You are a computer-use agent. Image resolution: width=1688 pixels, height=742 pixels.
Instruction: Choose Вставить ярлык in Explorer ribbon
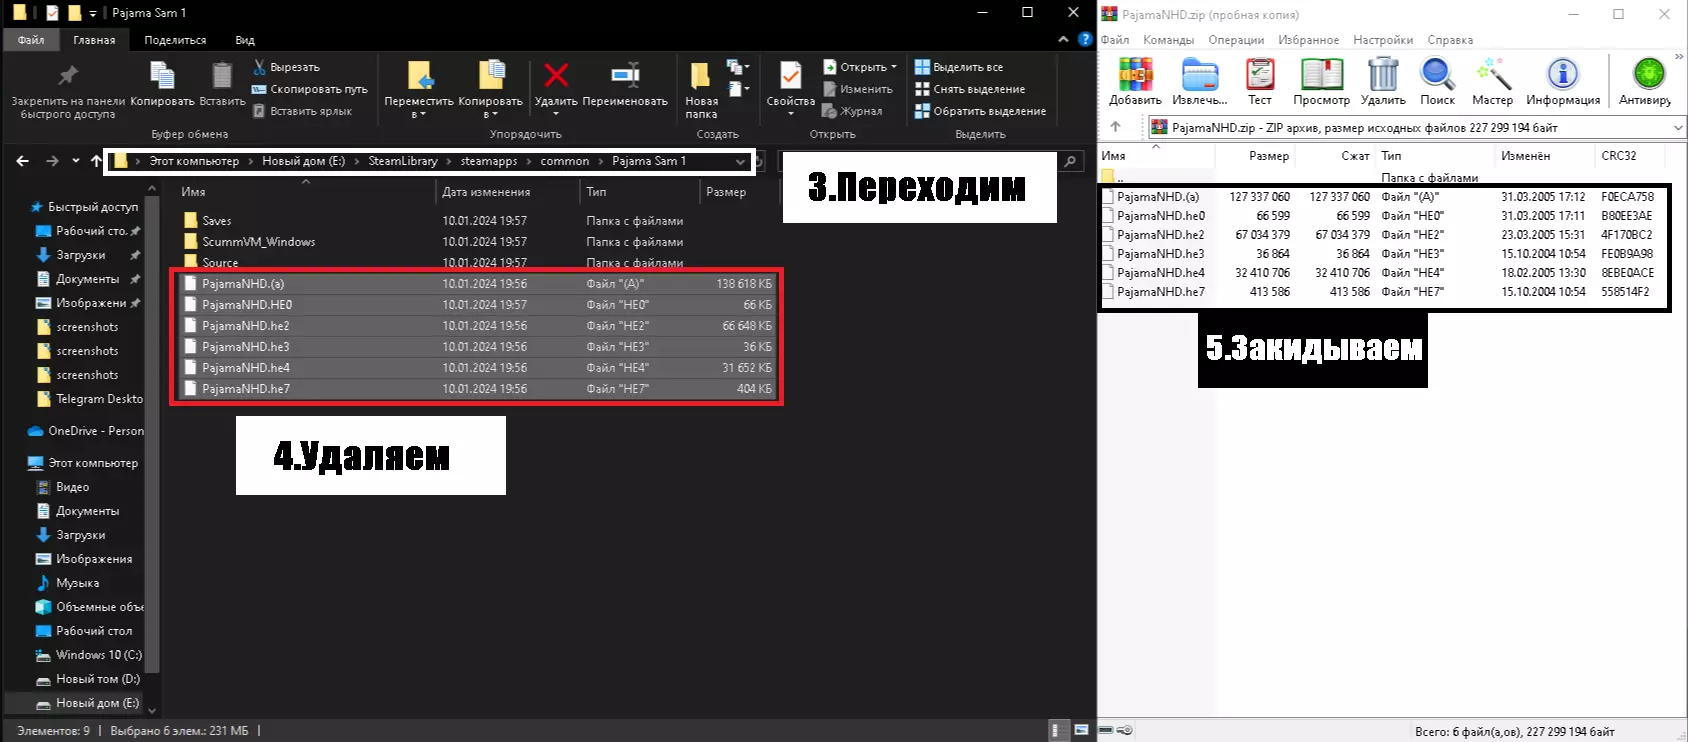click(302, 111)
